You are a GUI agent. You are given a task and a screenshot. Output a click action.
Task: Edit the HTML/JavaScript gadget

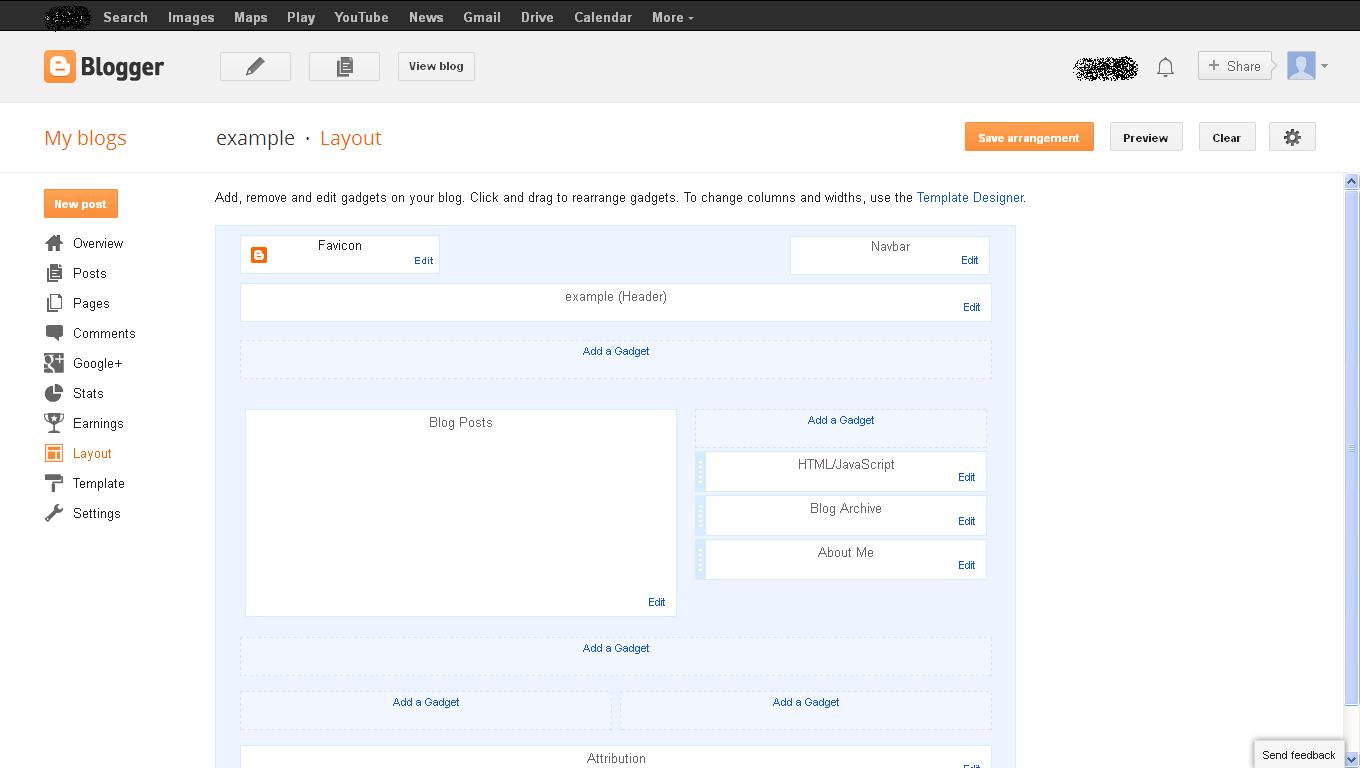click(966, 477)
